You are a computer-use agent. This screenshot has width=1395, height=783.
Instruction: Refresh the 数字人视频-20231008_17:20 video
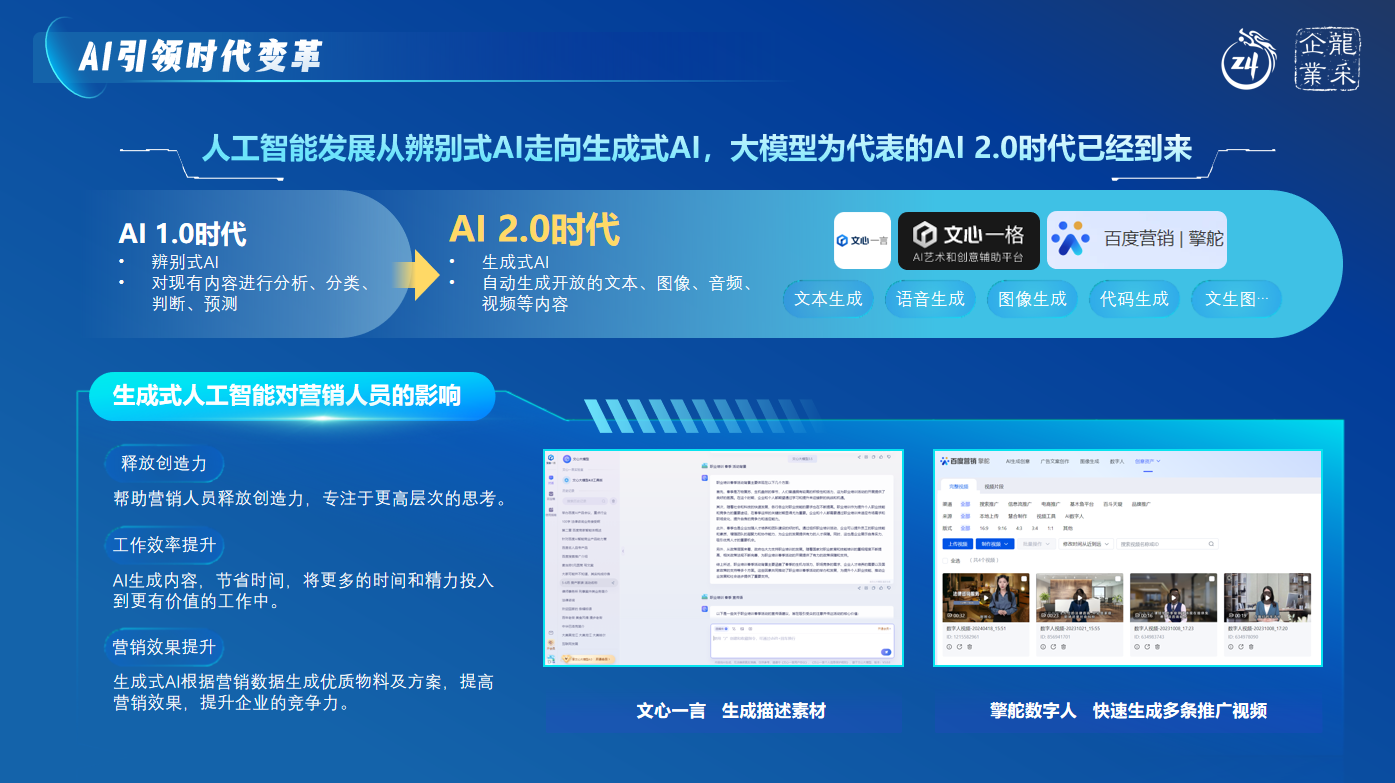(x=1242, y=647)
